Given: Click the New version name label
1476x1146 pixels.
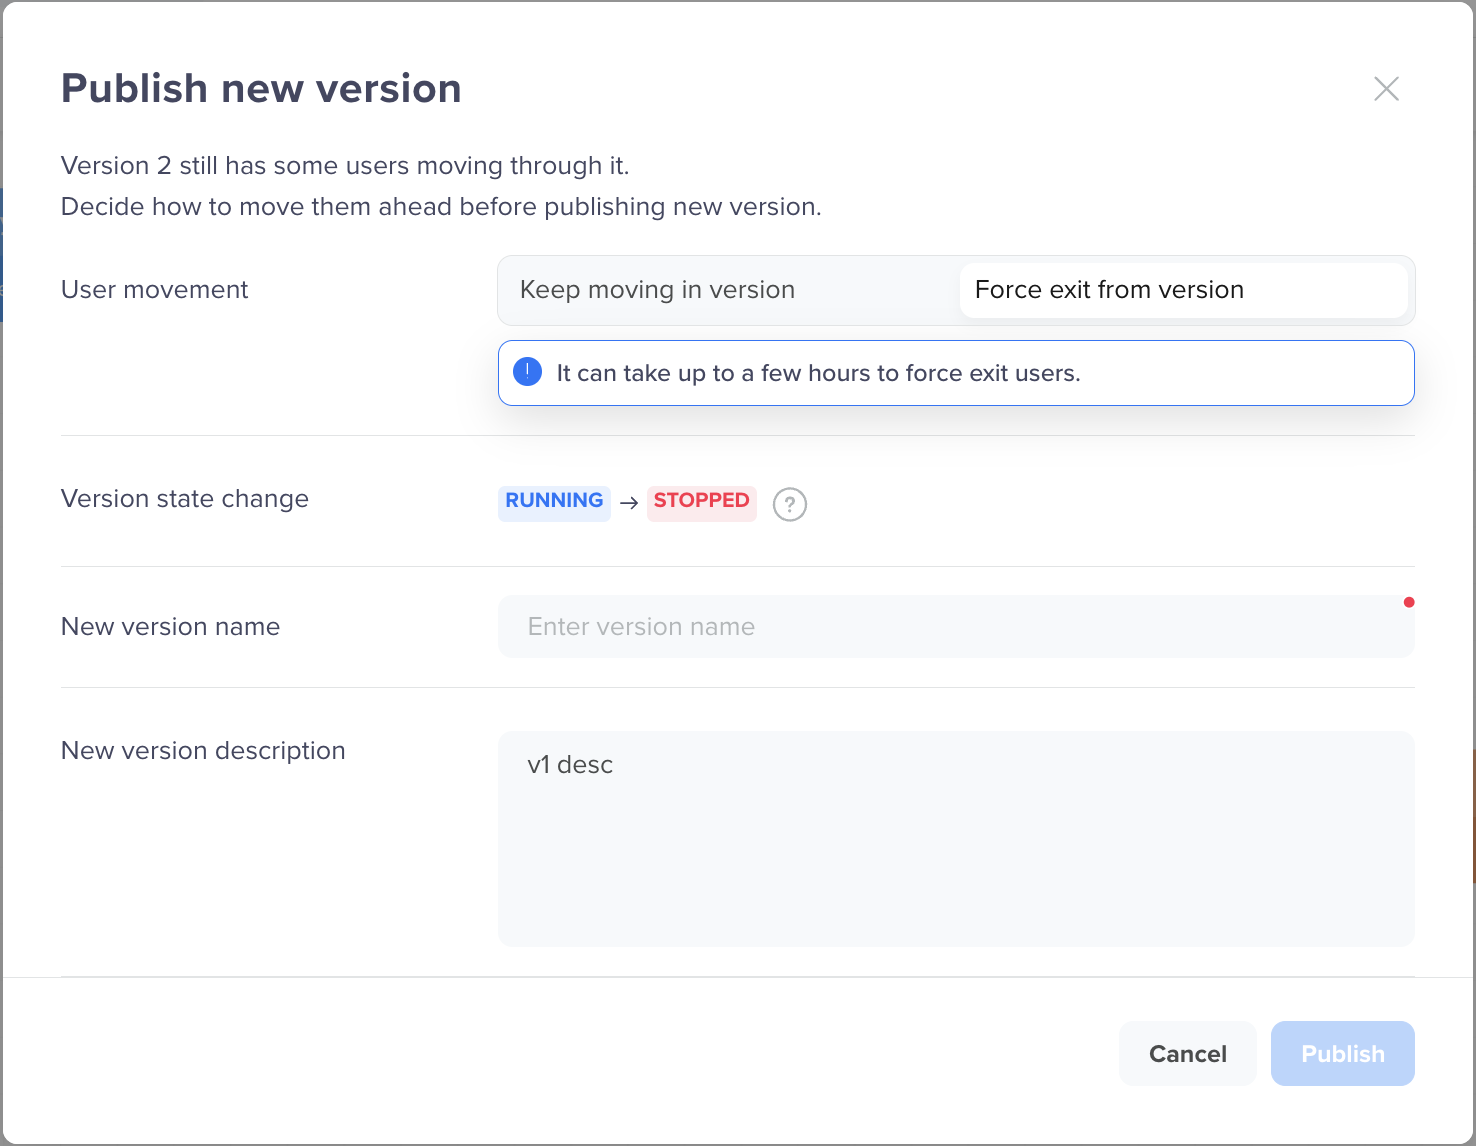Looking at the screenshot, I should tap(170, 626).
